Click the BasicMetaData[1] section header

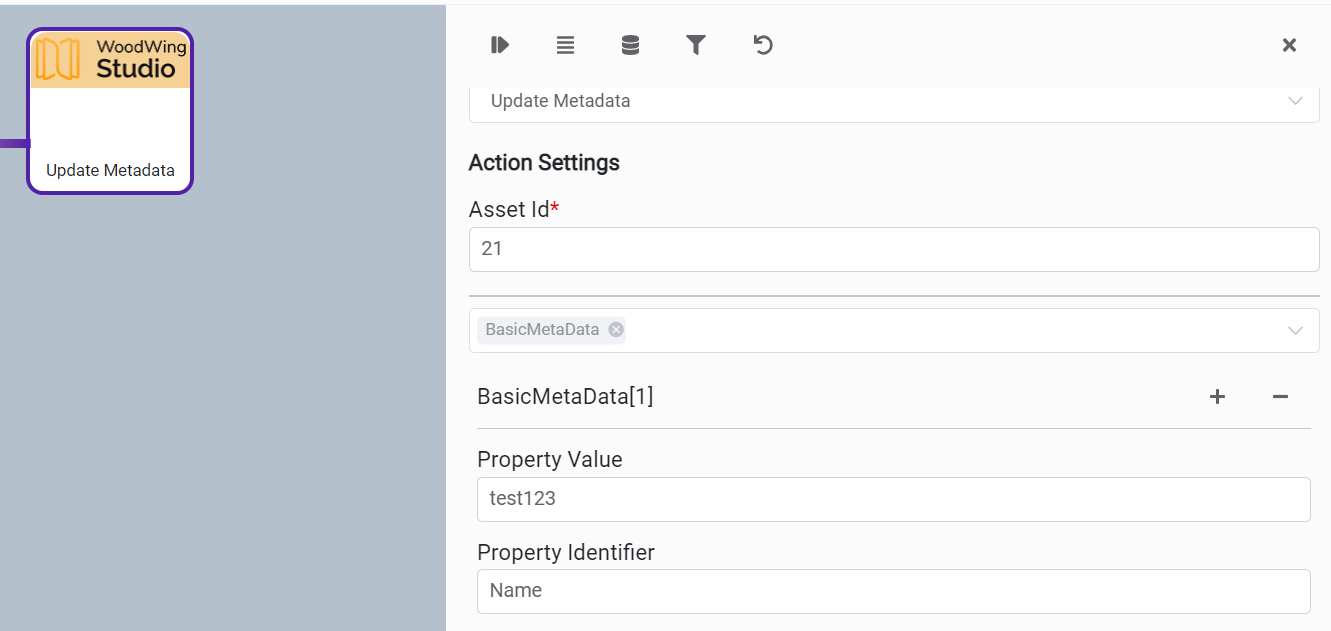click(565, 397)
